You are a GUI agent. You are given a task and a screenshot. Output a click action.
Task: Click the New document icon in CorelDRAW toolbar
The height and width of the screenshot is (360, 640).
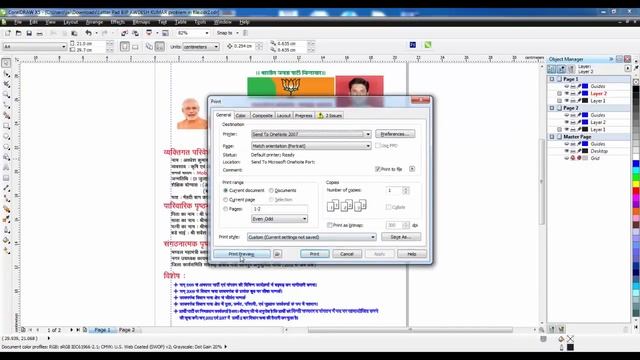pos(8,33)
